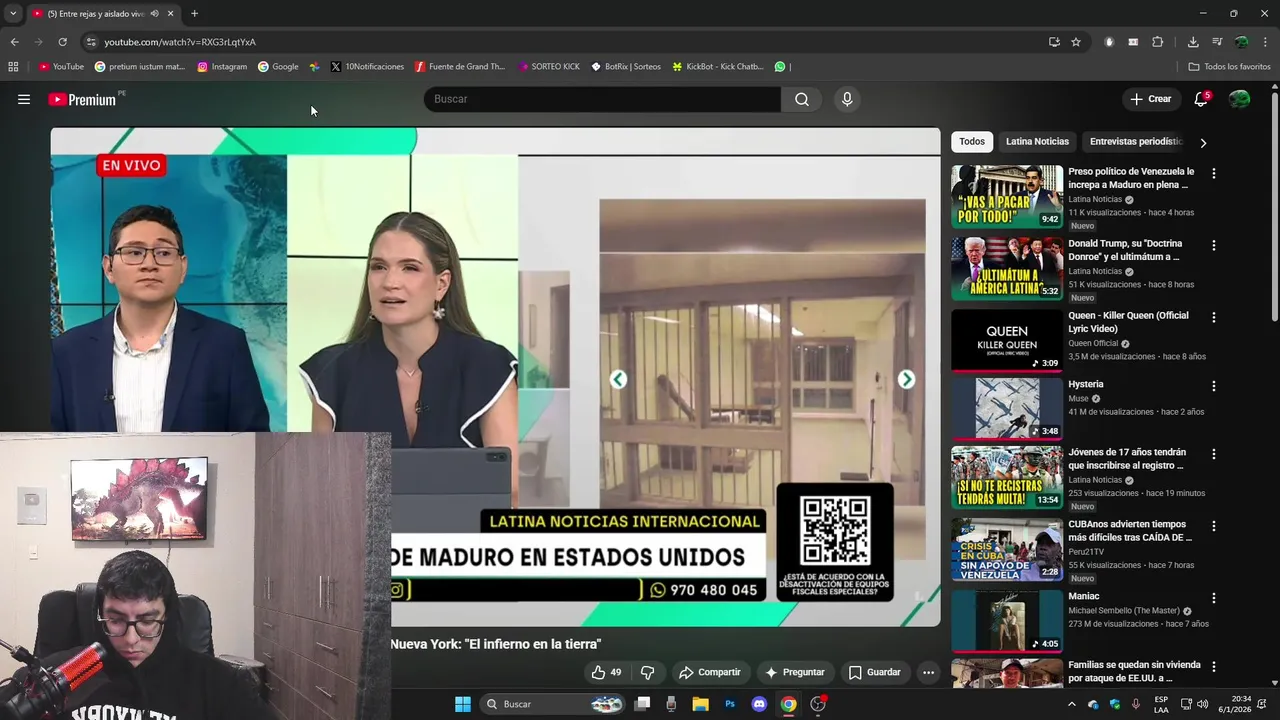
Task: Open the YouTube account avatar menu
Action: [1239, 99]
